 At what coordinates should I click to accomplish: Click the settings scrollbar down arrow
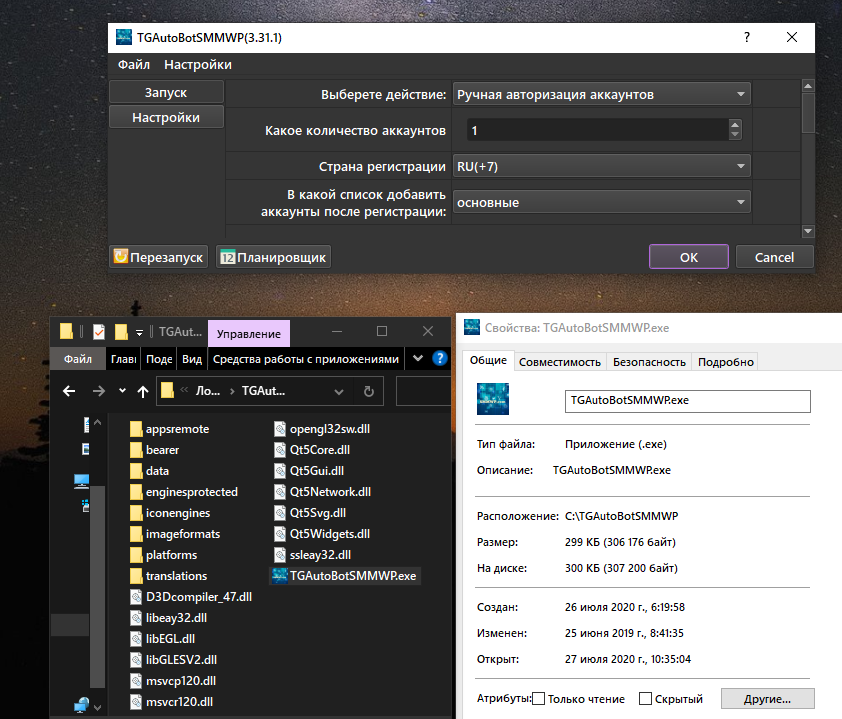click(808, 231)
